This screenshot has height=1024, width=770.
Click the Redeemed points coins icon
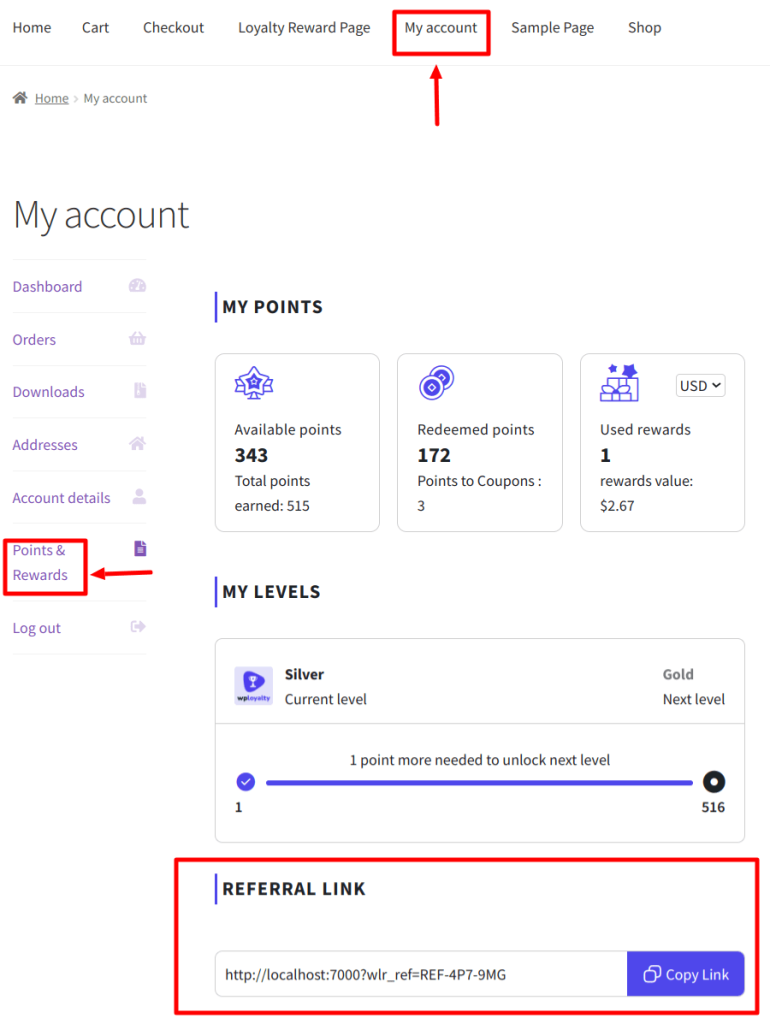(x=436, y=383)
